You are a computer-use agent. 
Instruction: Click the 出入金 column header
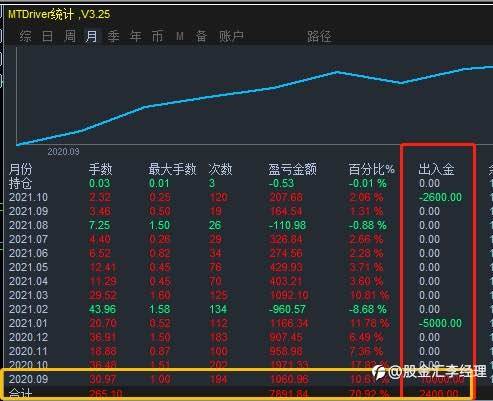coord(436,169)
